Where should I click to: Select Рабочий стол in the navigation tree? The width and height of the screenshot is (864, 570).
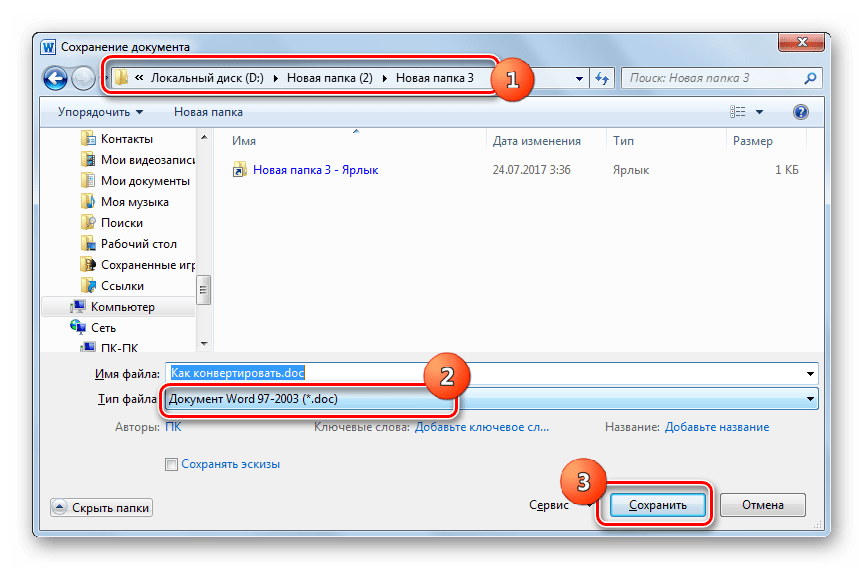click(x=139, y=244)
